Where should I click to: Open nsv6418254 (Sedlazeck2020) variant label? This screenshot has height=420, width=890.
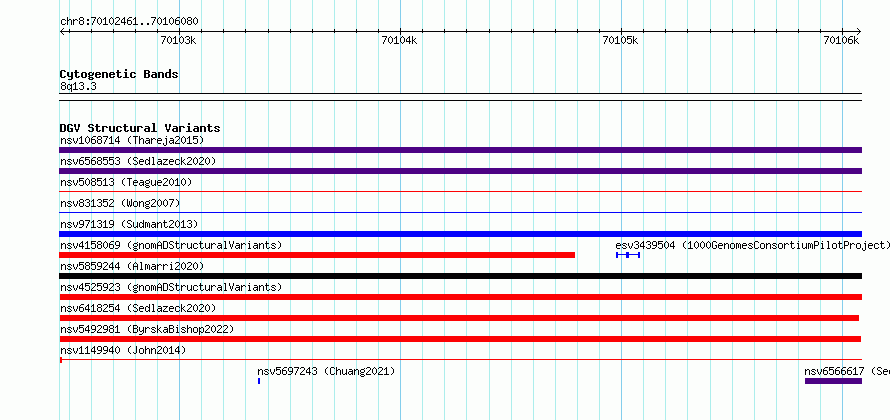[x=138, y=308]
